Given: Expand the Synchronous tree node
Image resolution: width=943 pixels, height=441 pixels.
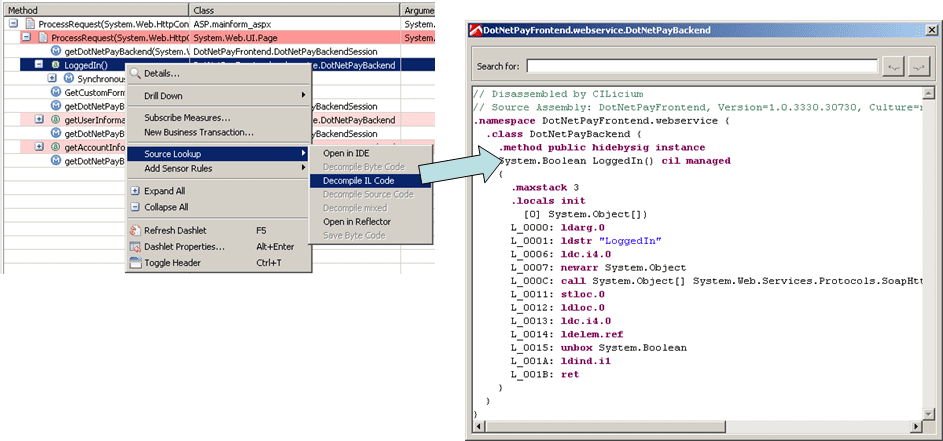Looking at the screenshot, I should [52, 78].
